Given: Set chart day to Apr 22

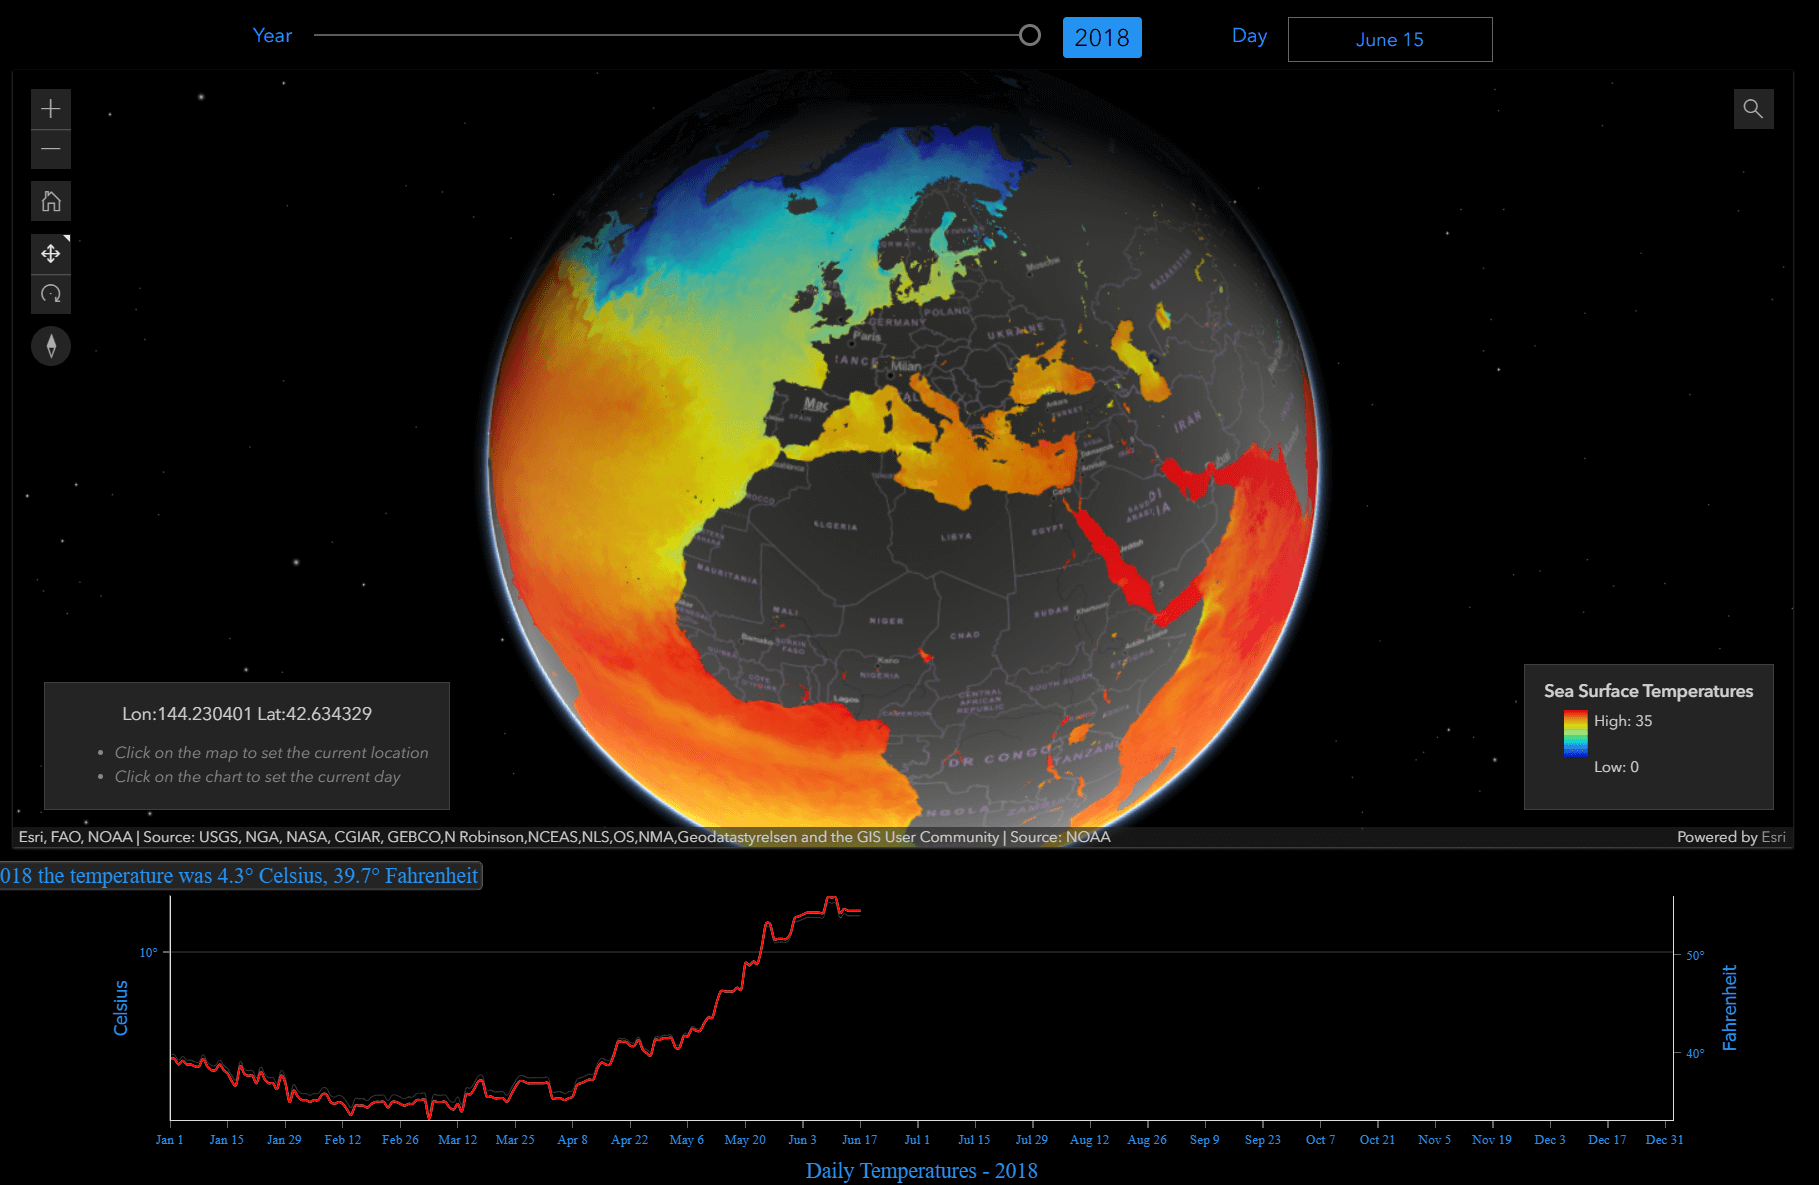Looking at the screenshot, I should (x=630, y=1139).
